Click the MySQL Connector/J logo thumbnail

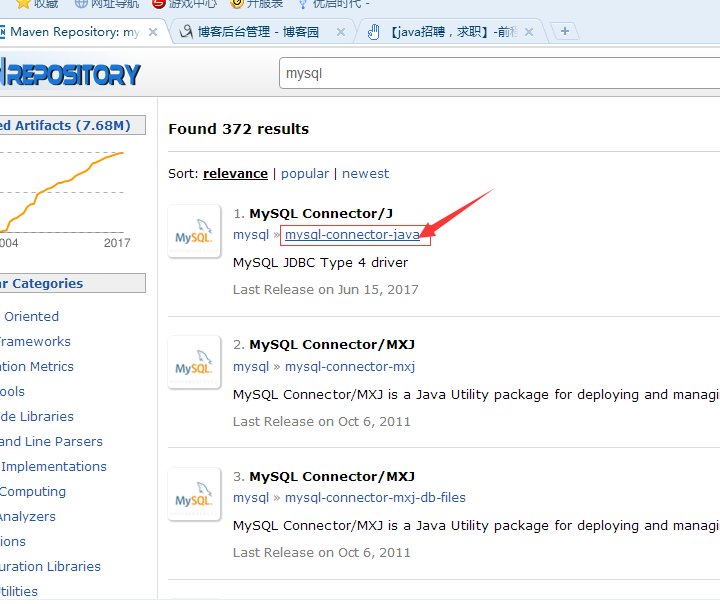point(194,231)
